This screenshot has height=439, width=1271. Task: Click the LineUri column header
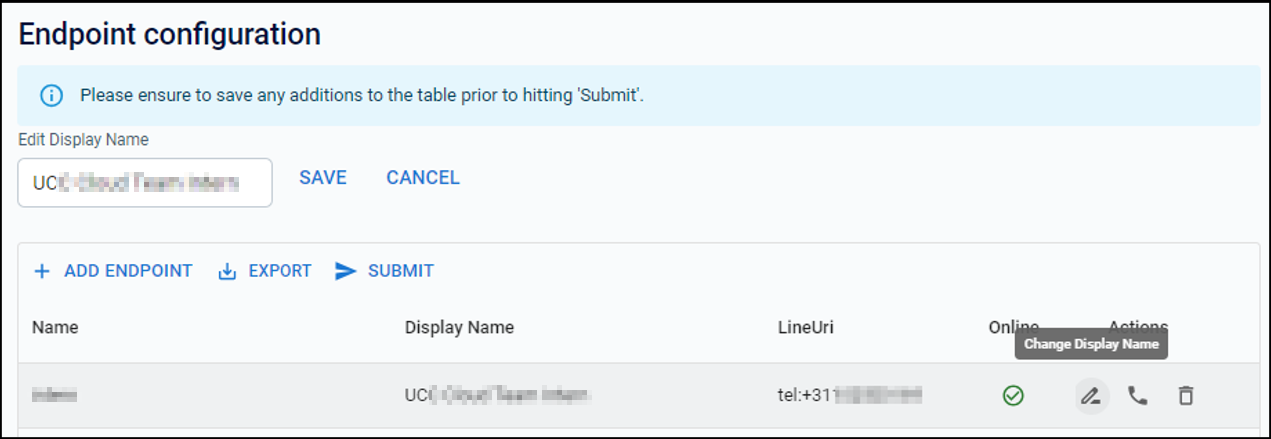point(806,327)
